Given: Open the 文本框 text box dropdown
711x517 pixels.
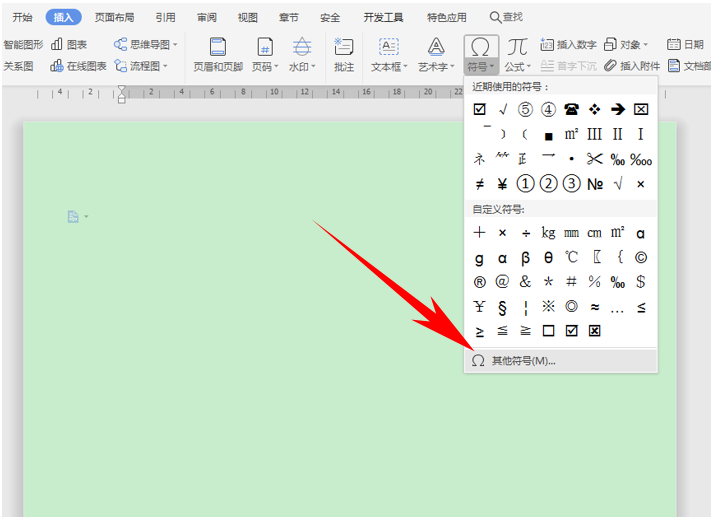Looking at the screenshot, I should pos(389,55).
